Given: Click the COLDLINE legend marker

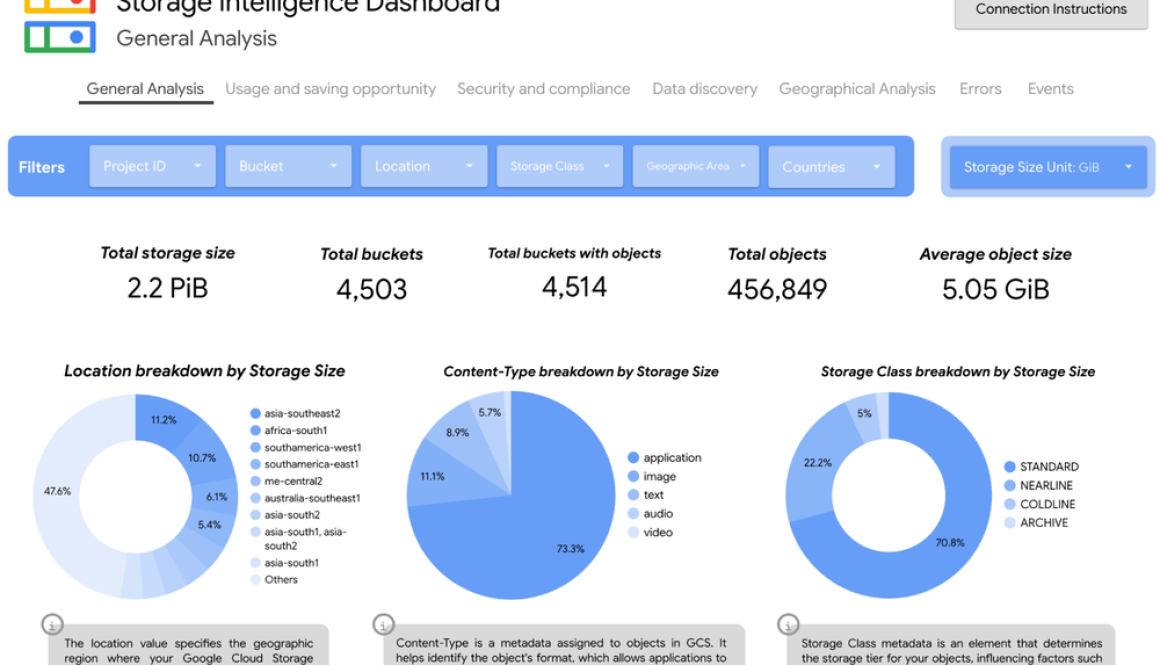Looking at the screenshot, I should 1008,504.
